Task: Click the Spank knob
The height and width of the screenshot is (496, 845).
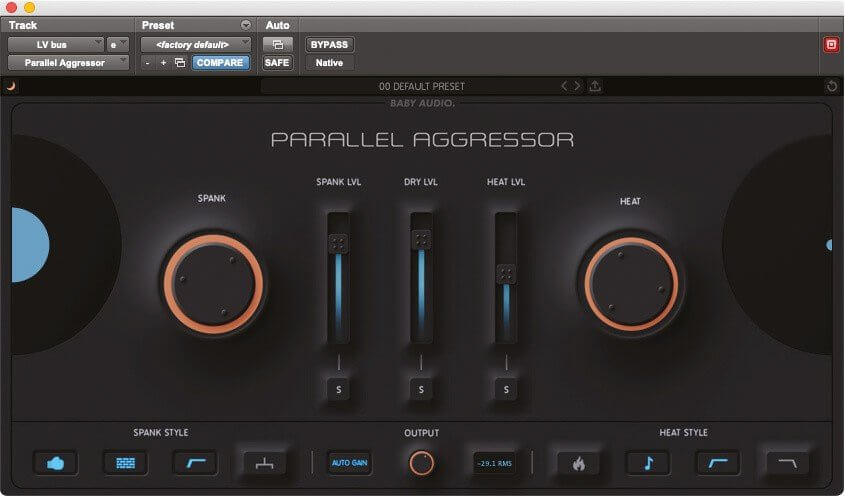Action: 214,284
